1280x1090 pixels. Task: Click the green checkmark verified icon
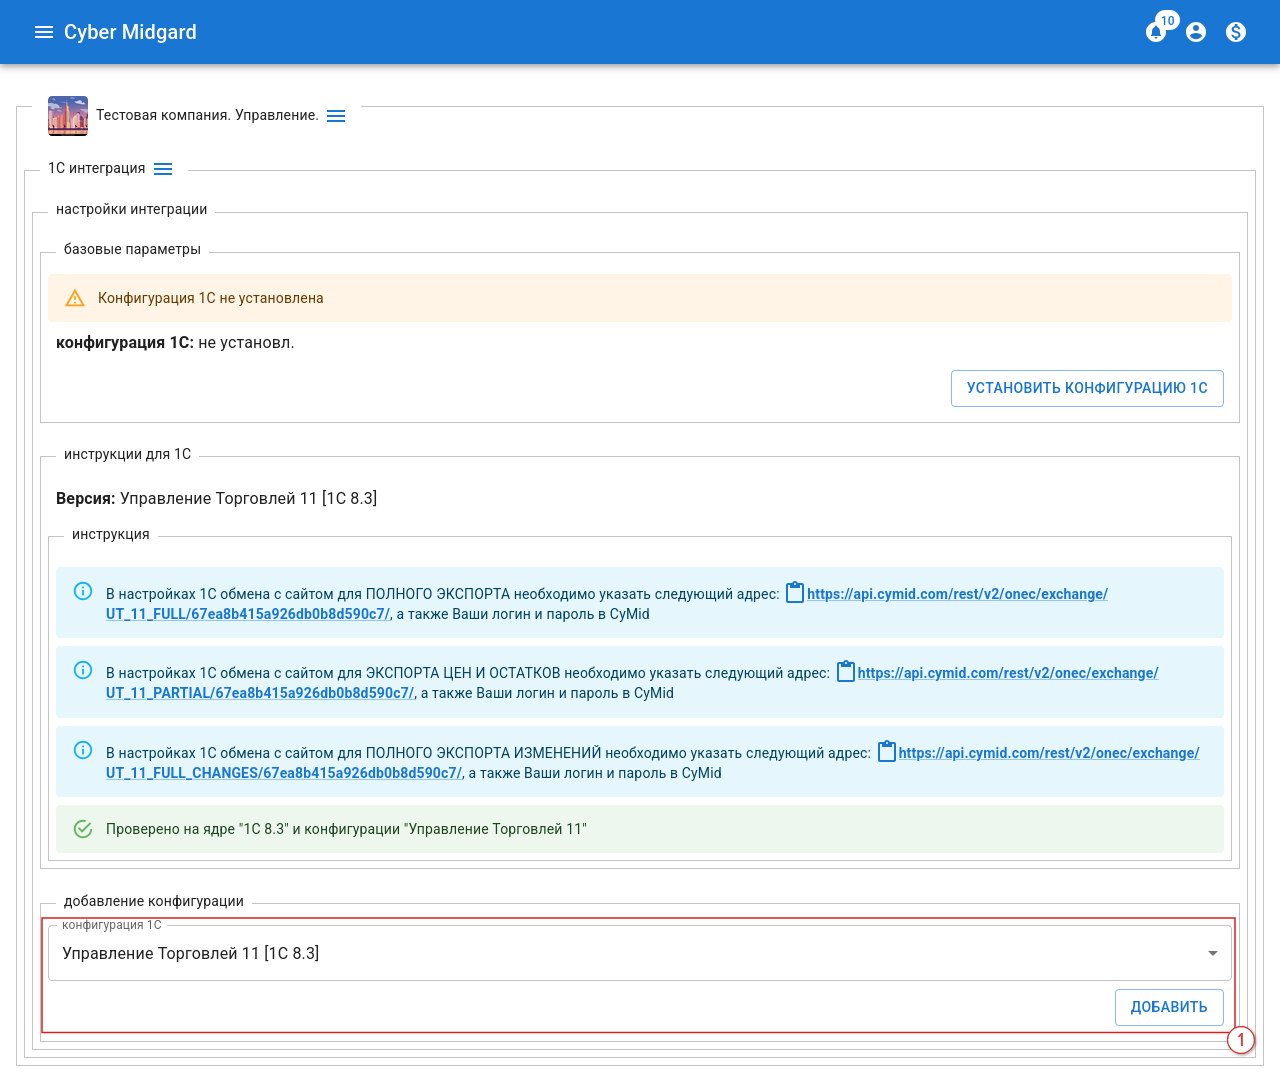83,829
